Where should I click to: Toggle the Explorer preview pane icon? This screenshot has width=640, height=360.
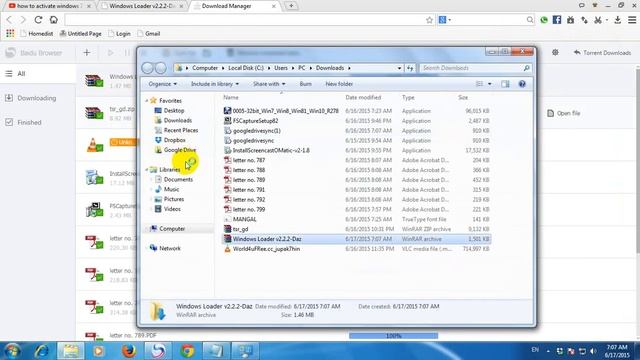coord(505,84)
